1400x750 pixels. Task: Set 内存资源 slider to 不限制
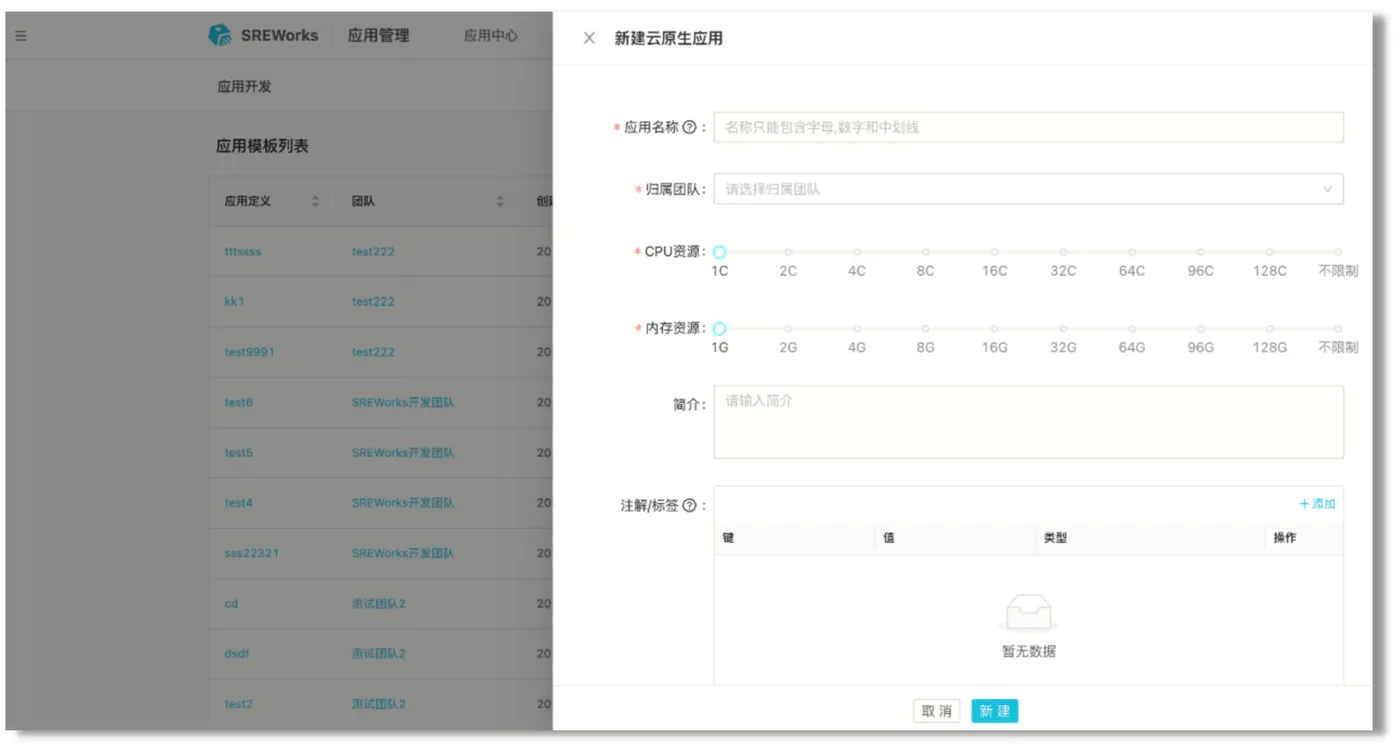pyautogui.click(x=1338, y=328)
